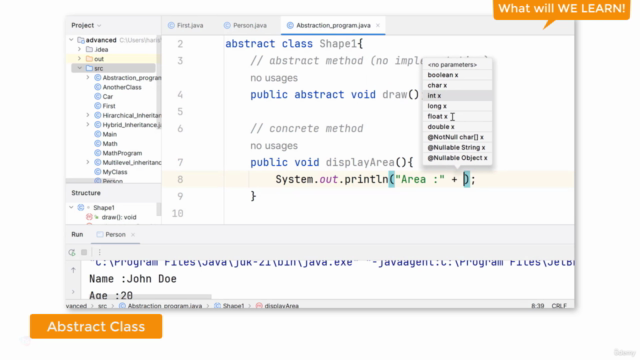Choose 'int x' parameter overload
Screen dimensions: 640x360
tap(457, 96)
